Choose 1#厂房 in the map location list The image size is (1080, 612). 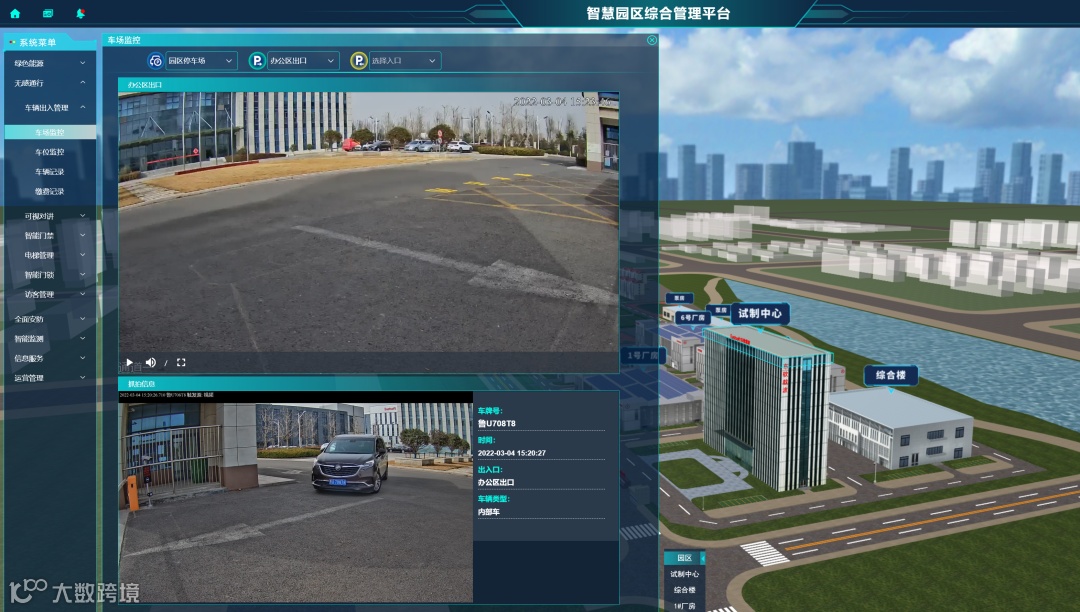684,606
